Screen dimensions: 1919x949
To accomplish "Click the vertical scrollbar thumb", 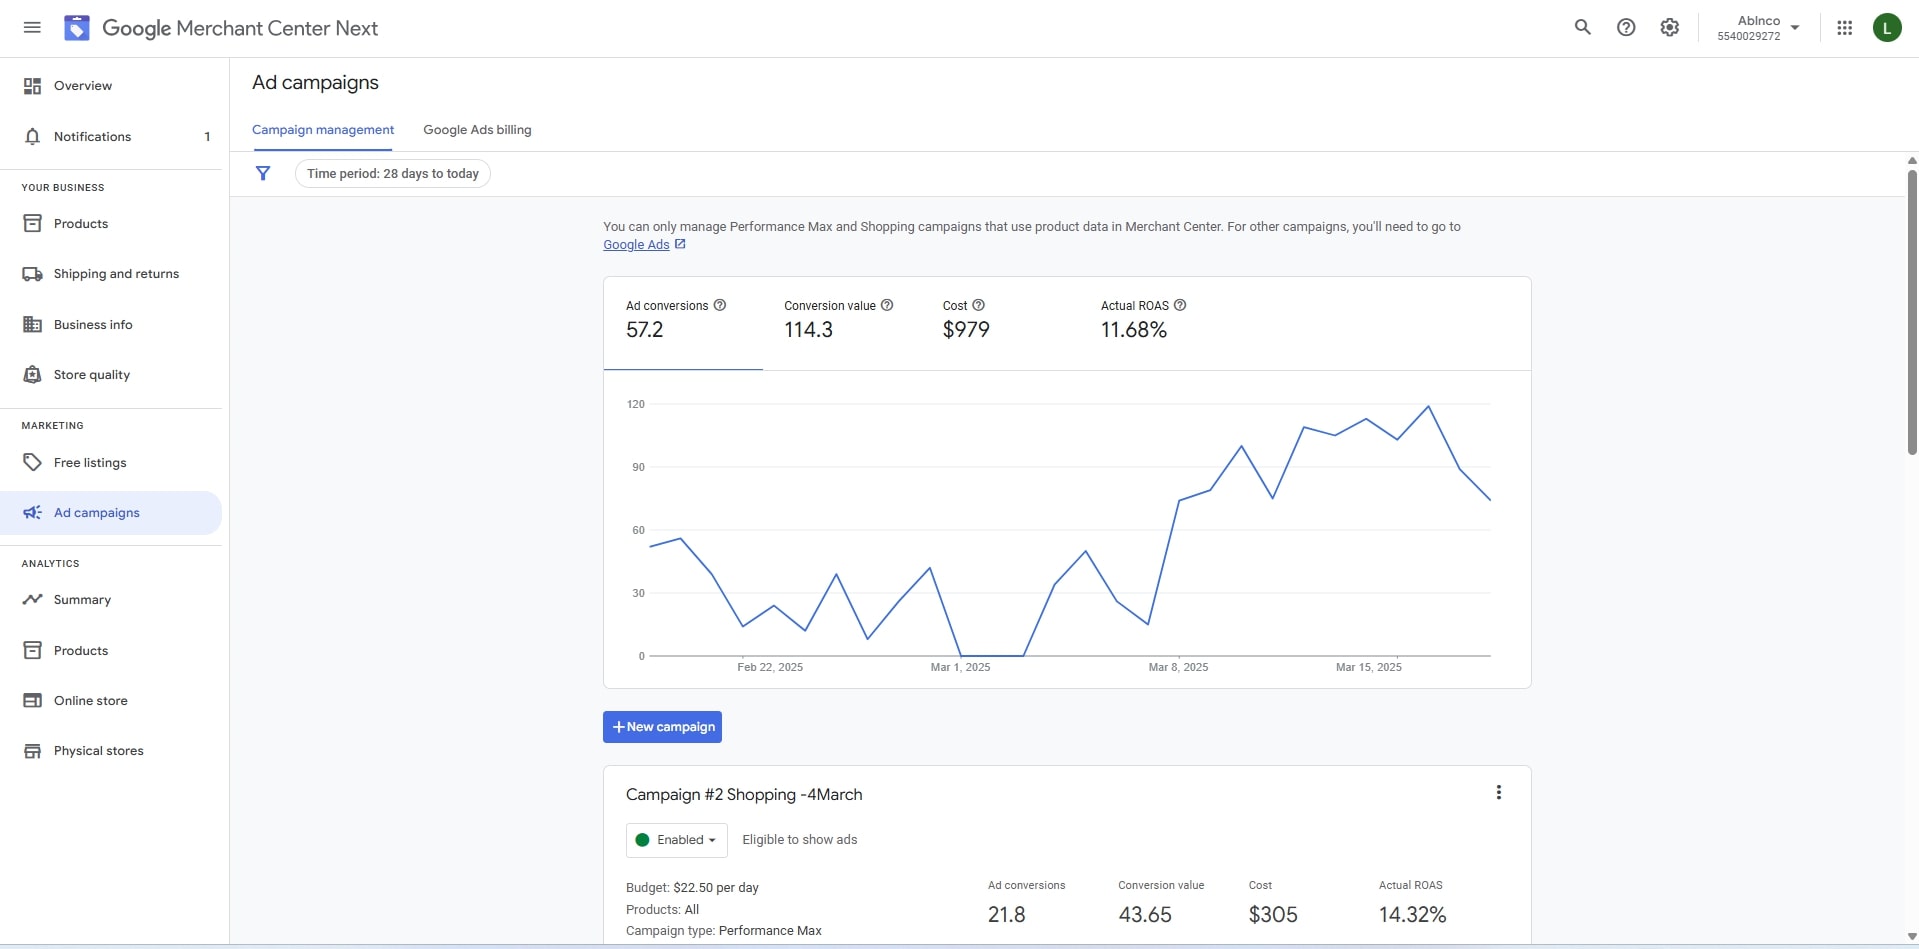I will click(1911, 312).
